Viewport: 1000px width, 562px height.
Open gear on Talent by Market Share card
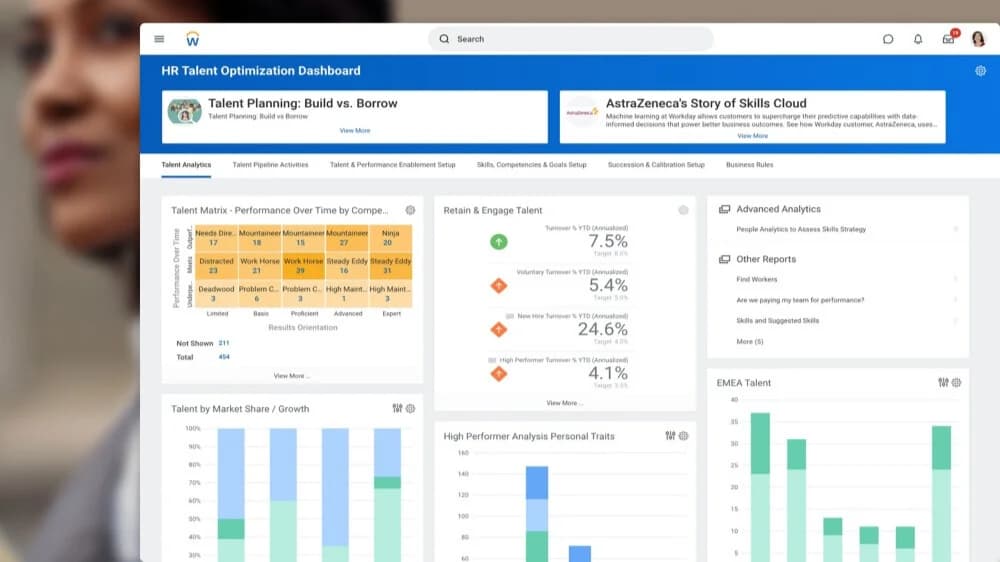411,408
